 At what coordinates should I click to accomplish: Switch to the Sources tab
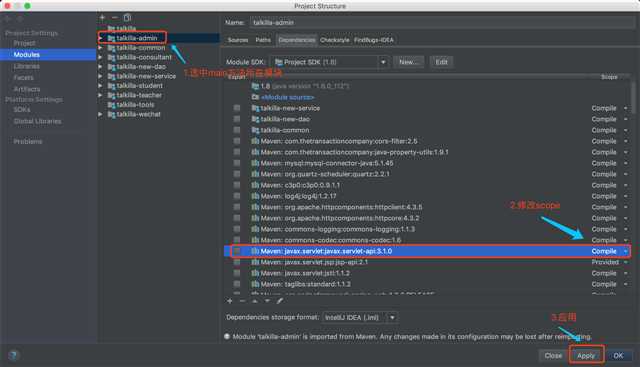tap(238, 40)
